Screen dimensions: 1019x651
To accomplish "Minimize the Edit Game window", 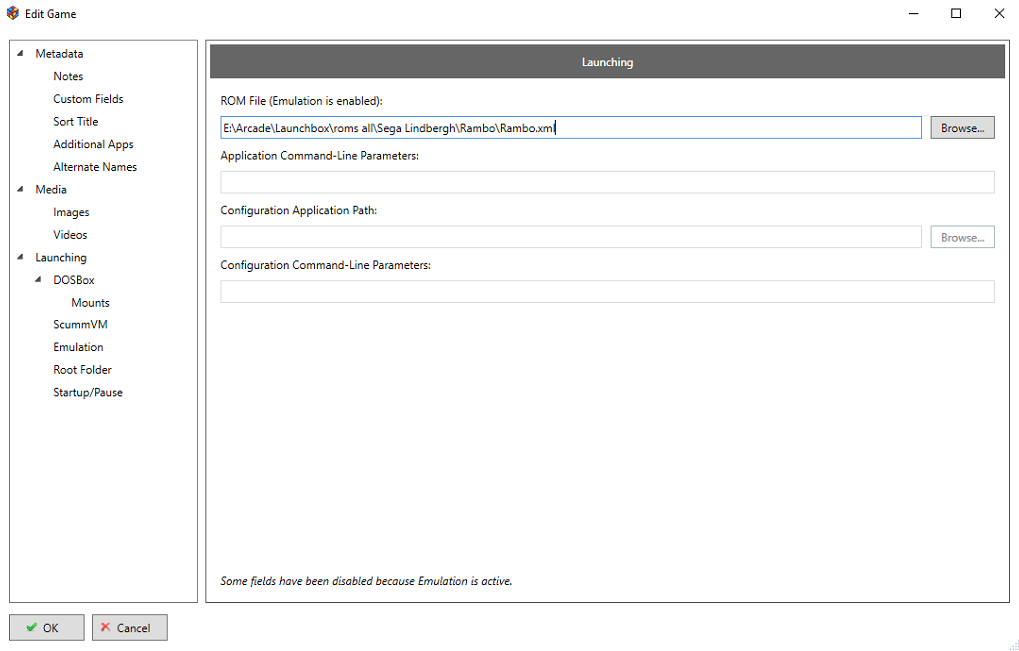I will point(914,13).
